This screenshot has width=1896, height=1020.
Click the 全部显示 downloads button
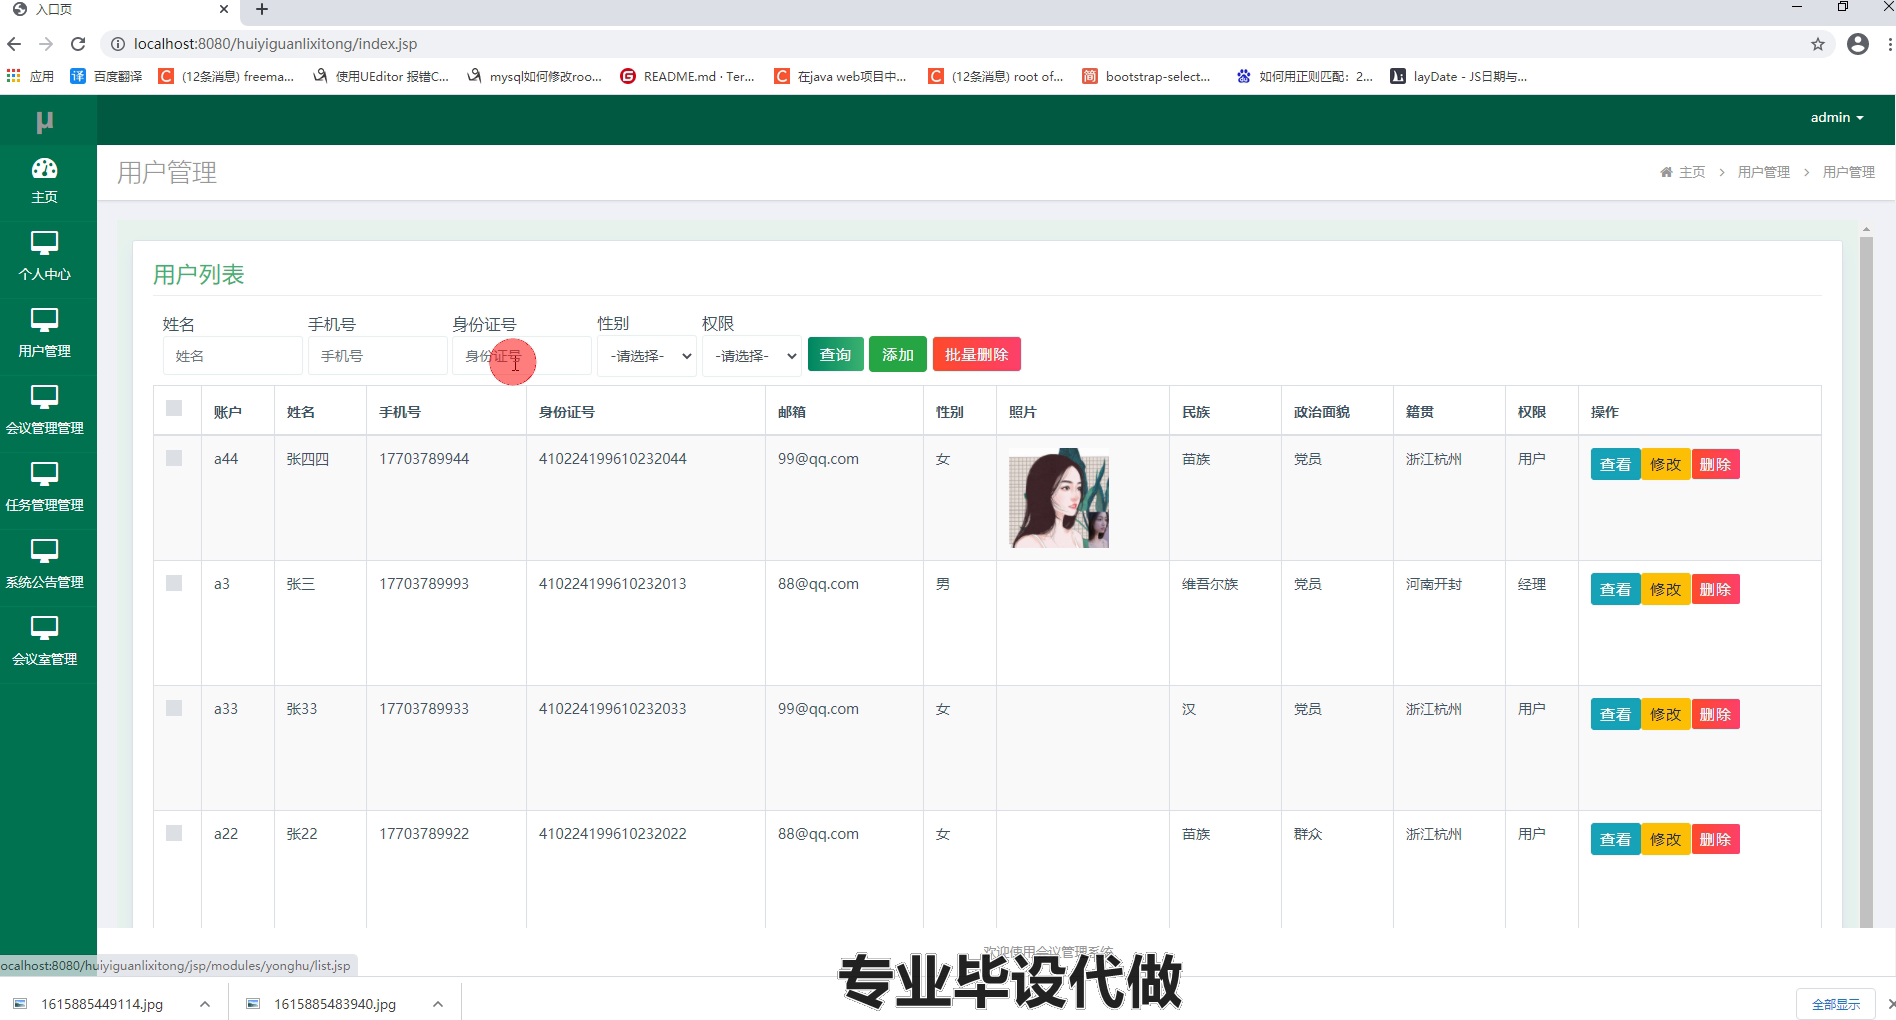pyautogui.click(x=1836, y=1004)
